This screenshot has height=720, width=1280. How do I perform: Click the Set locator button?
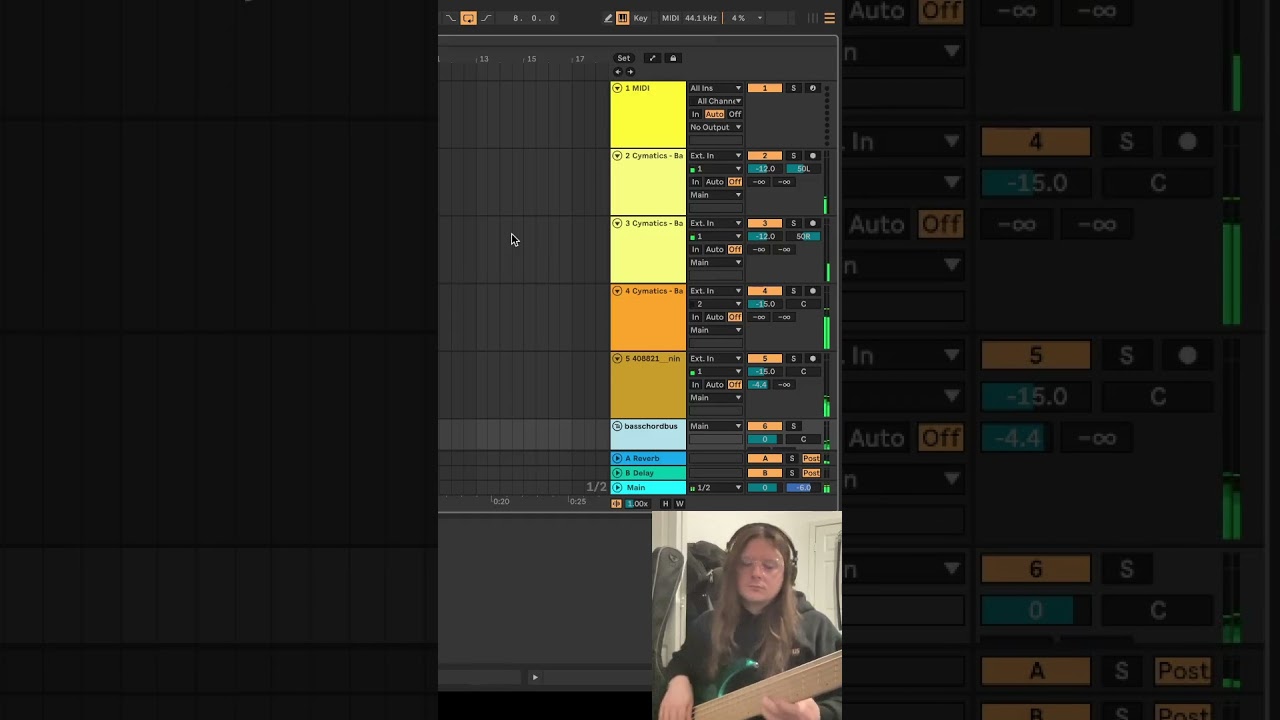pyautogui.click(x=624, y=58)
